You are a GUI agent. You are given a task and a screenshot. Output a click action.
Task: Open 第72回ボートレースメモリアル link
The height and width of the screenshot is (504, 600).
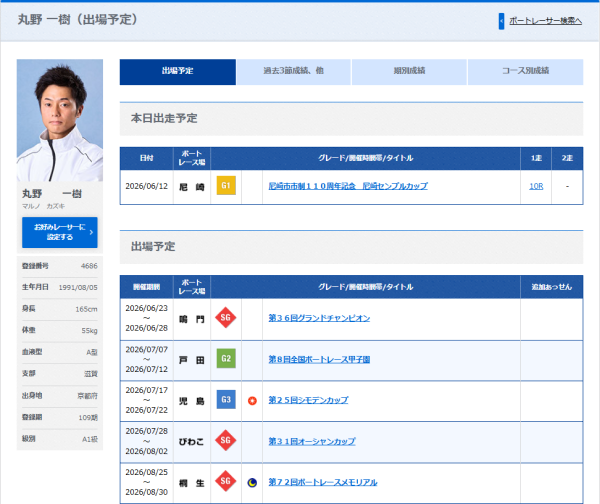tap(323, 482)
